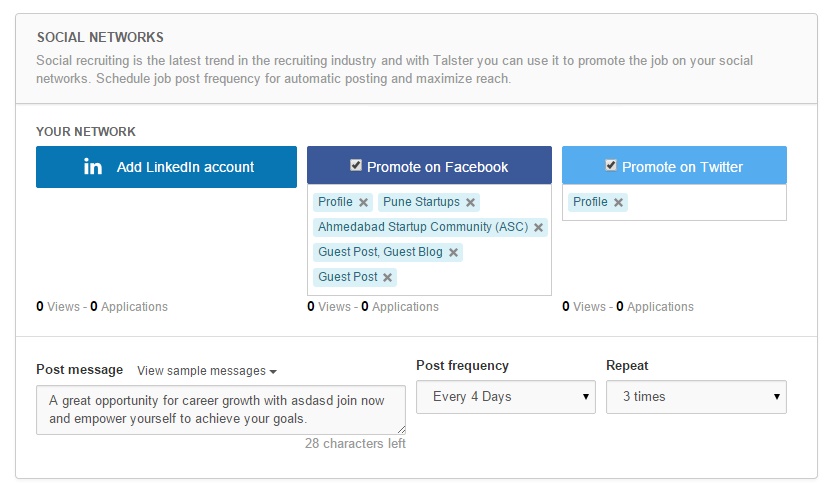Click the LinkedIn logo icon
Image resolution: width=836 pixels, height=499 pixels.
click(93, 167)
